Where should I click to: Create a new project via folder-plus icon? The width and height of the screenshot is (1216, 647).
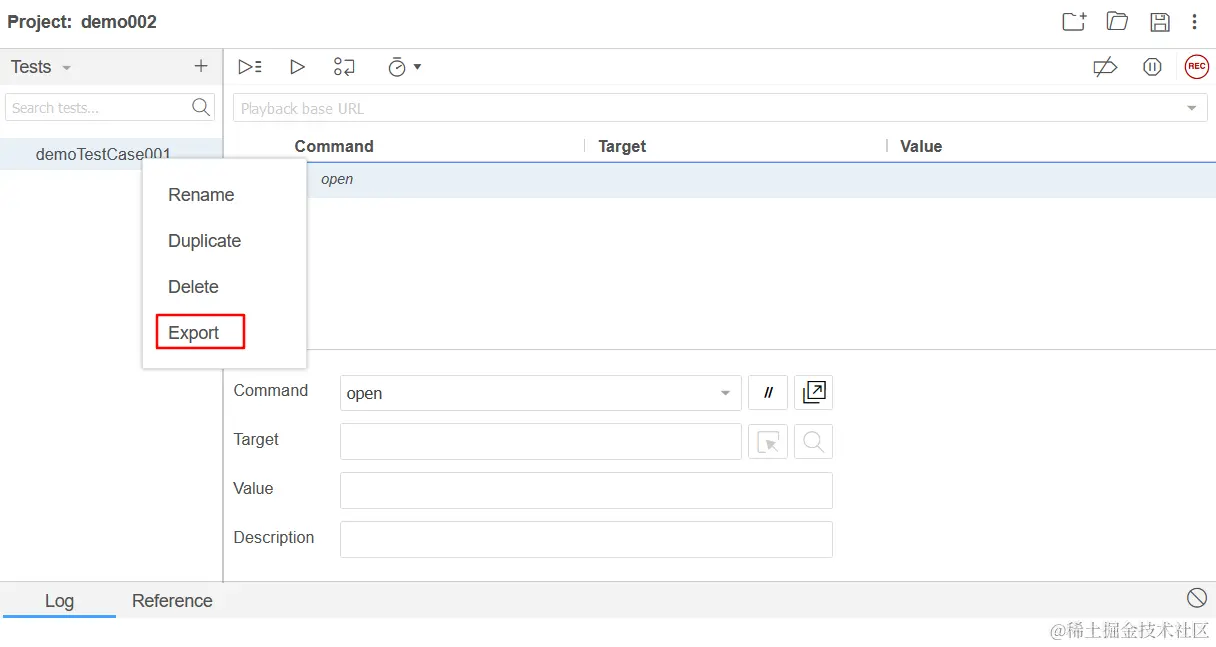coord(1074,22)
